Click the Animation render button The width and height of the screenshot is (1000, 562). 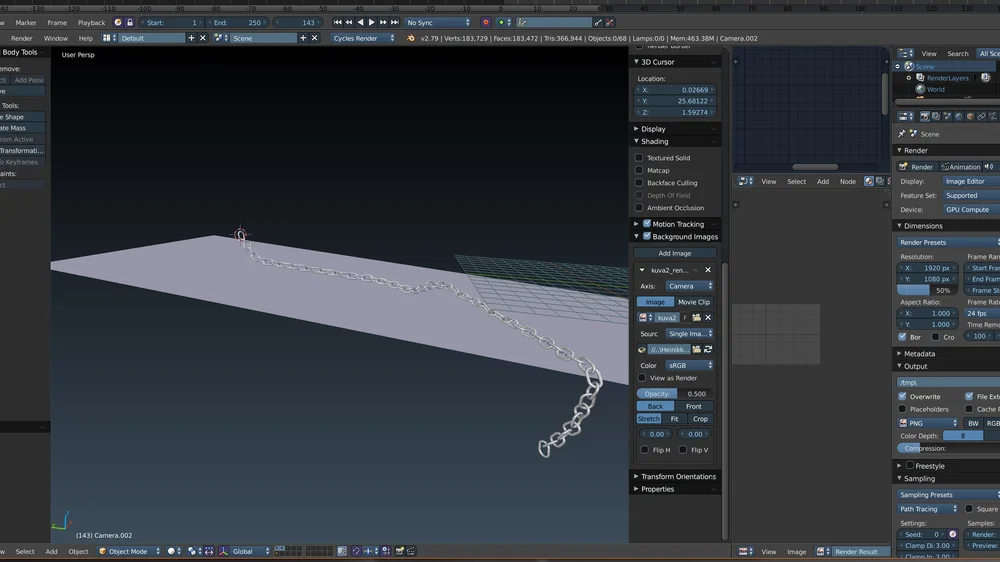click(960, 167)
